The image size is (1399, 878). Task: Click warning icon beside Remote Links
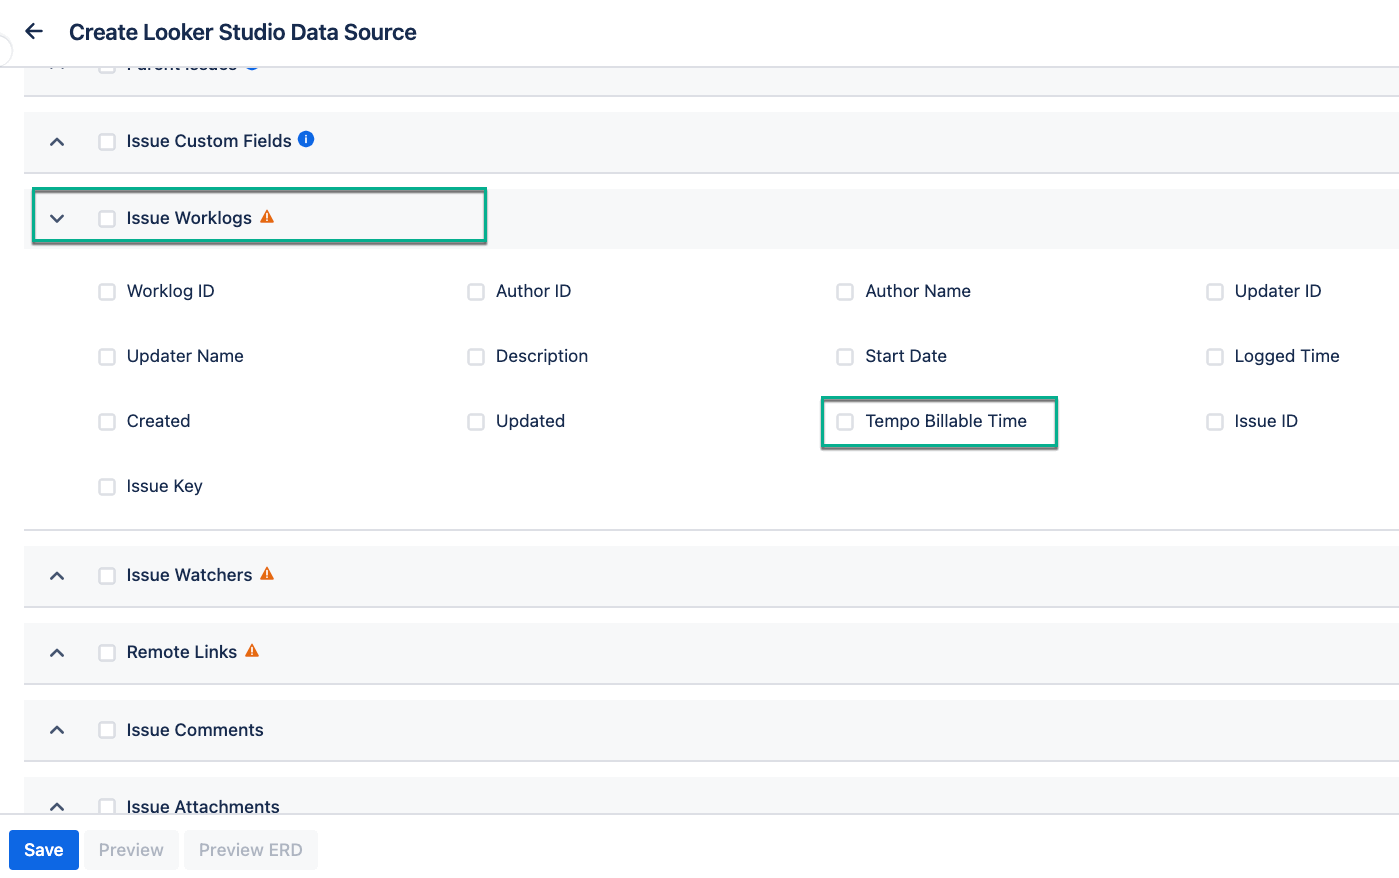(x=252, y=651)
